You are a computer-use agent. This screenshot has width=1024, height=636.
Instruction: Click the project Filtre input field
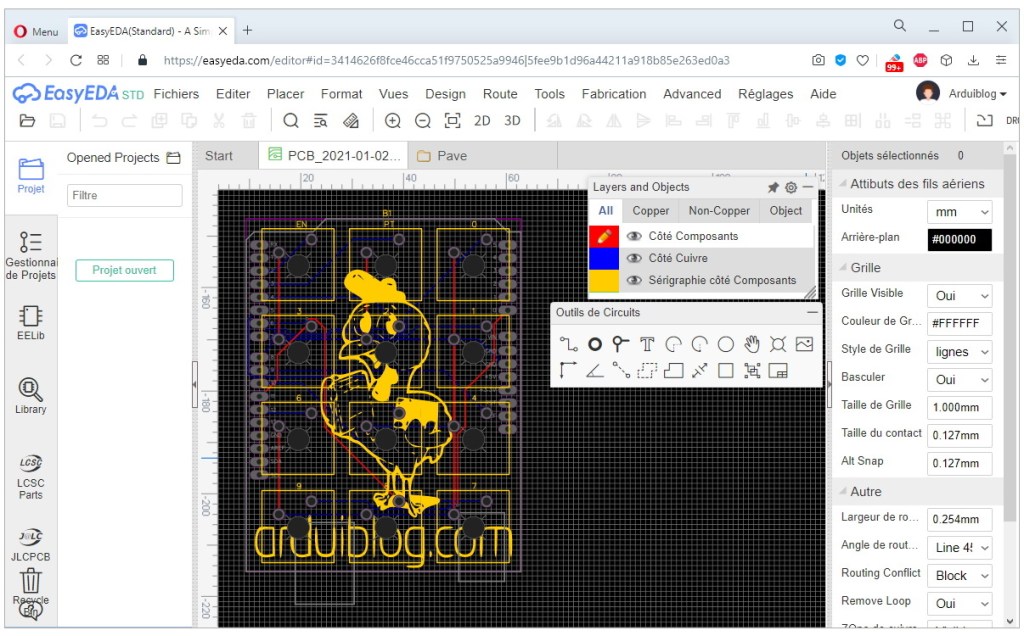pos(124,195)
